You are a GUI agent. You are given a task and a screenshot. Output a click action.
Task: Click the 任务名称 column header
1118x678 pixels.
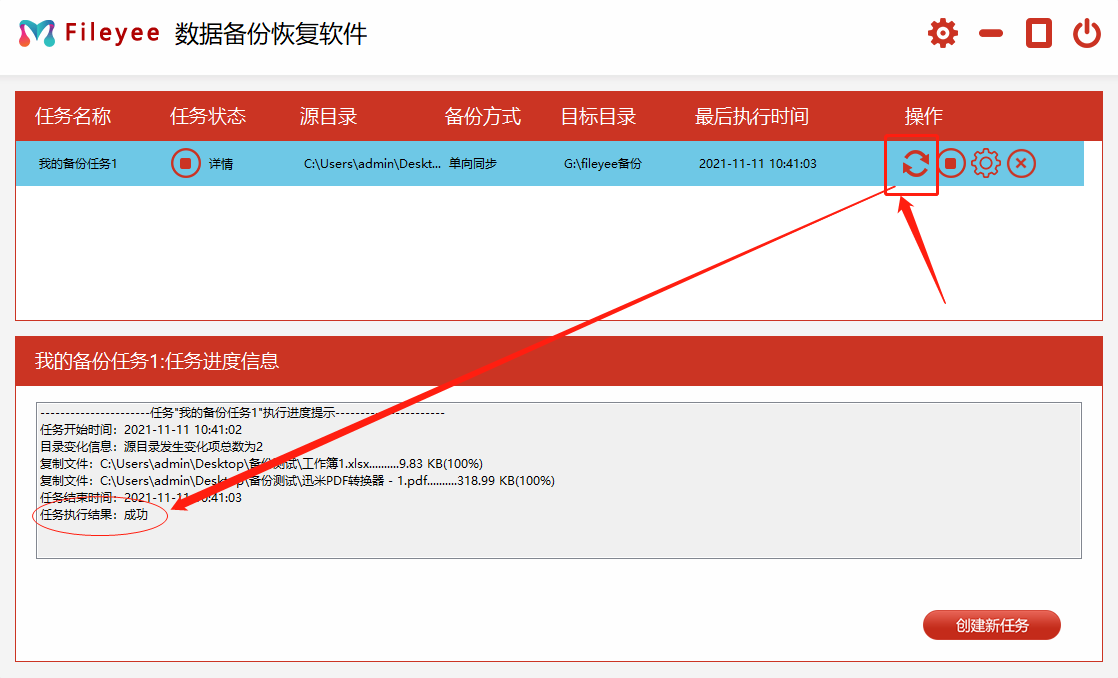click(73, 116)
